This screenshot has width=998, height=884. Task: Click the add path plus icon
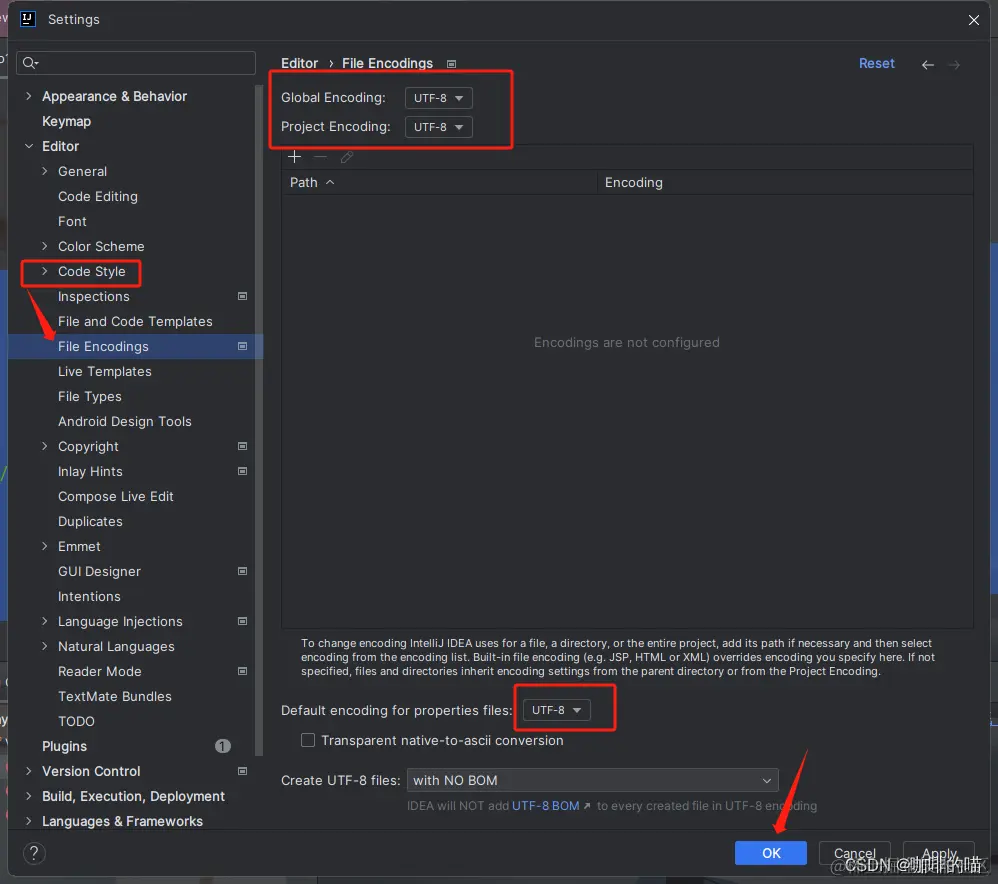(x=294, y=157)
